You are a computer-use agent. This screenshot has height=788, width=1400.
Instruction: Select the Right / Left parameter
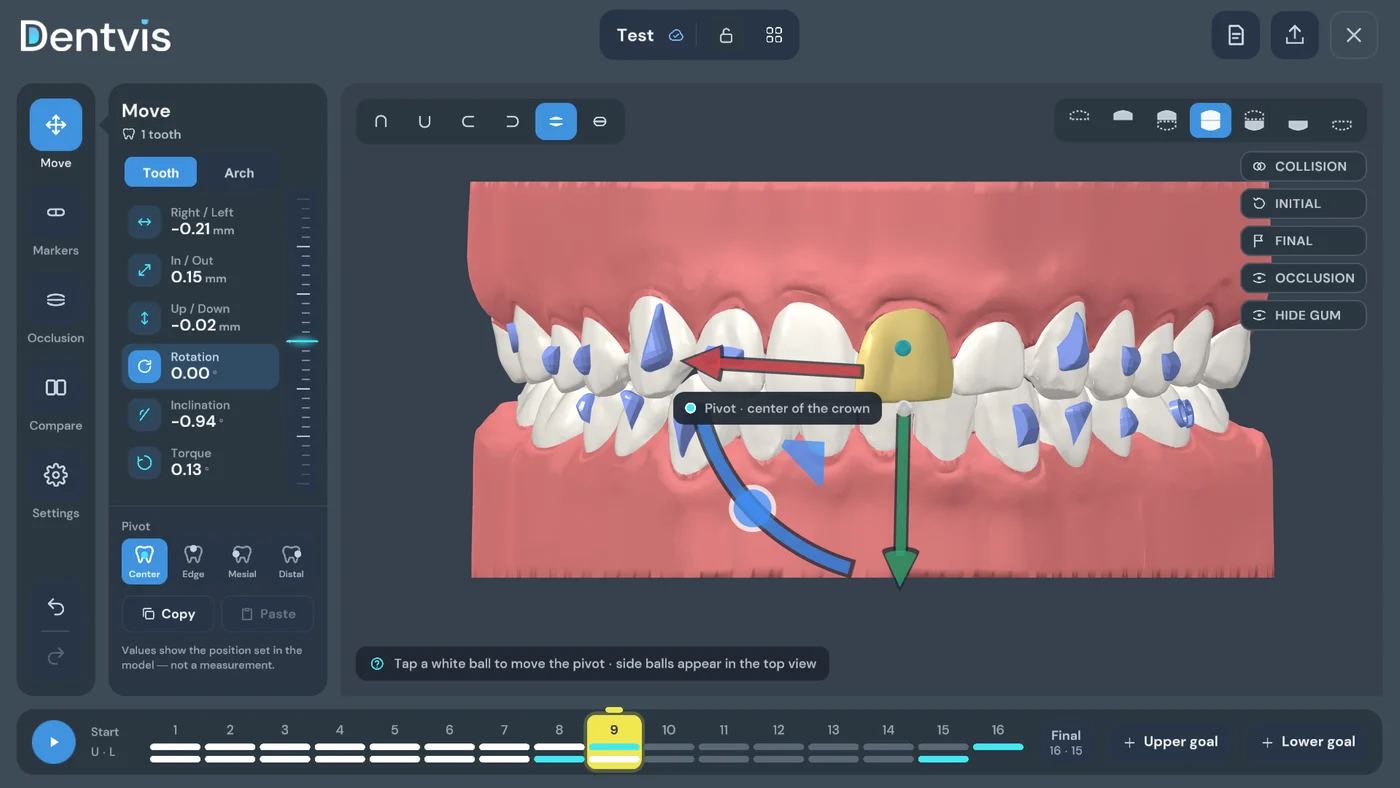click(x=200, y=221)
